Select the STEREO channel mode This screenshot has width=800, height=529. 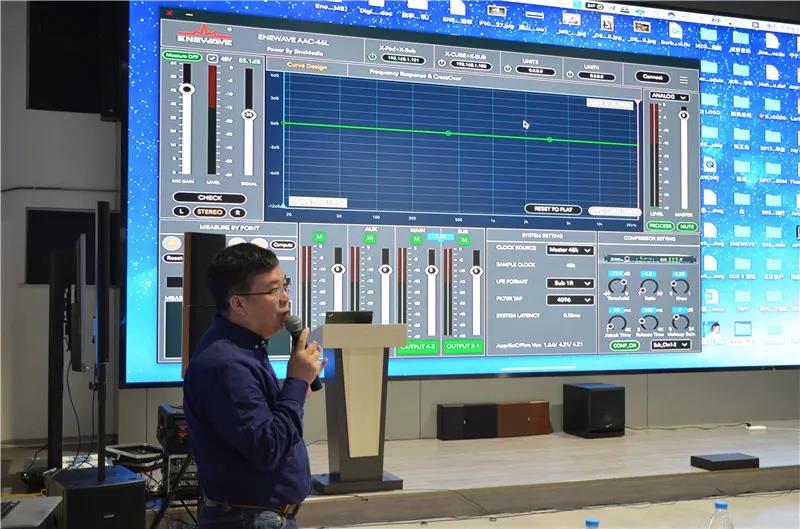(210, 211)
